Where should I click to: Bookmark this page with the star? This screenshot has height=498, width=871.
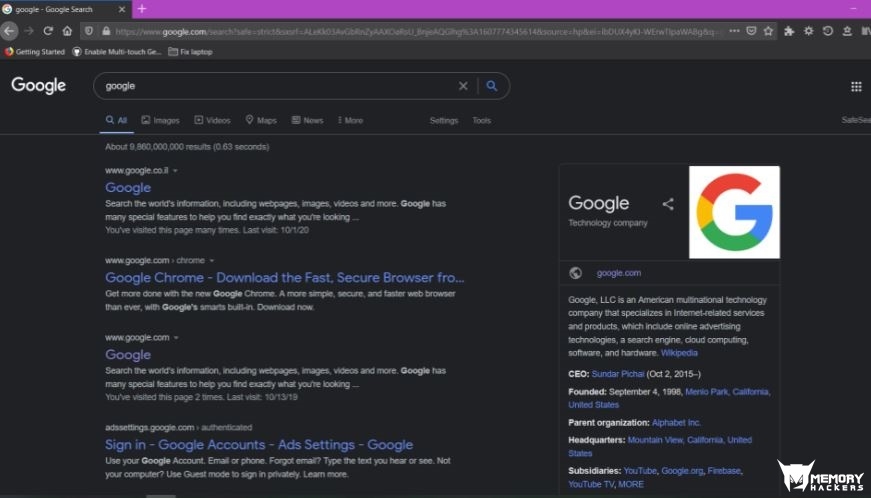[768, 31]
